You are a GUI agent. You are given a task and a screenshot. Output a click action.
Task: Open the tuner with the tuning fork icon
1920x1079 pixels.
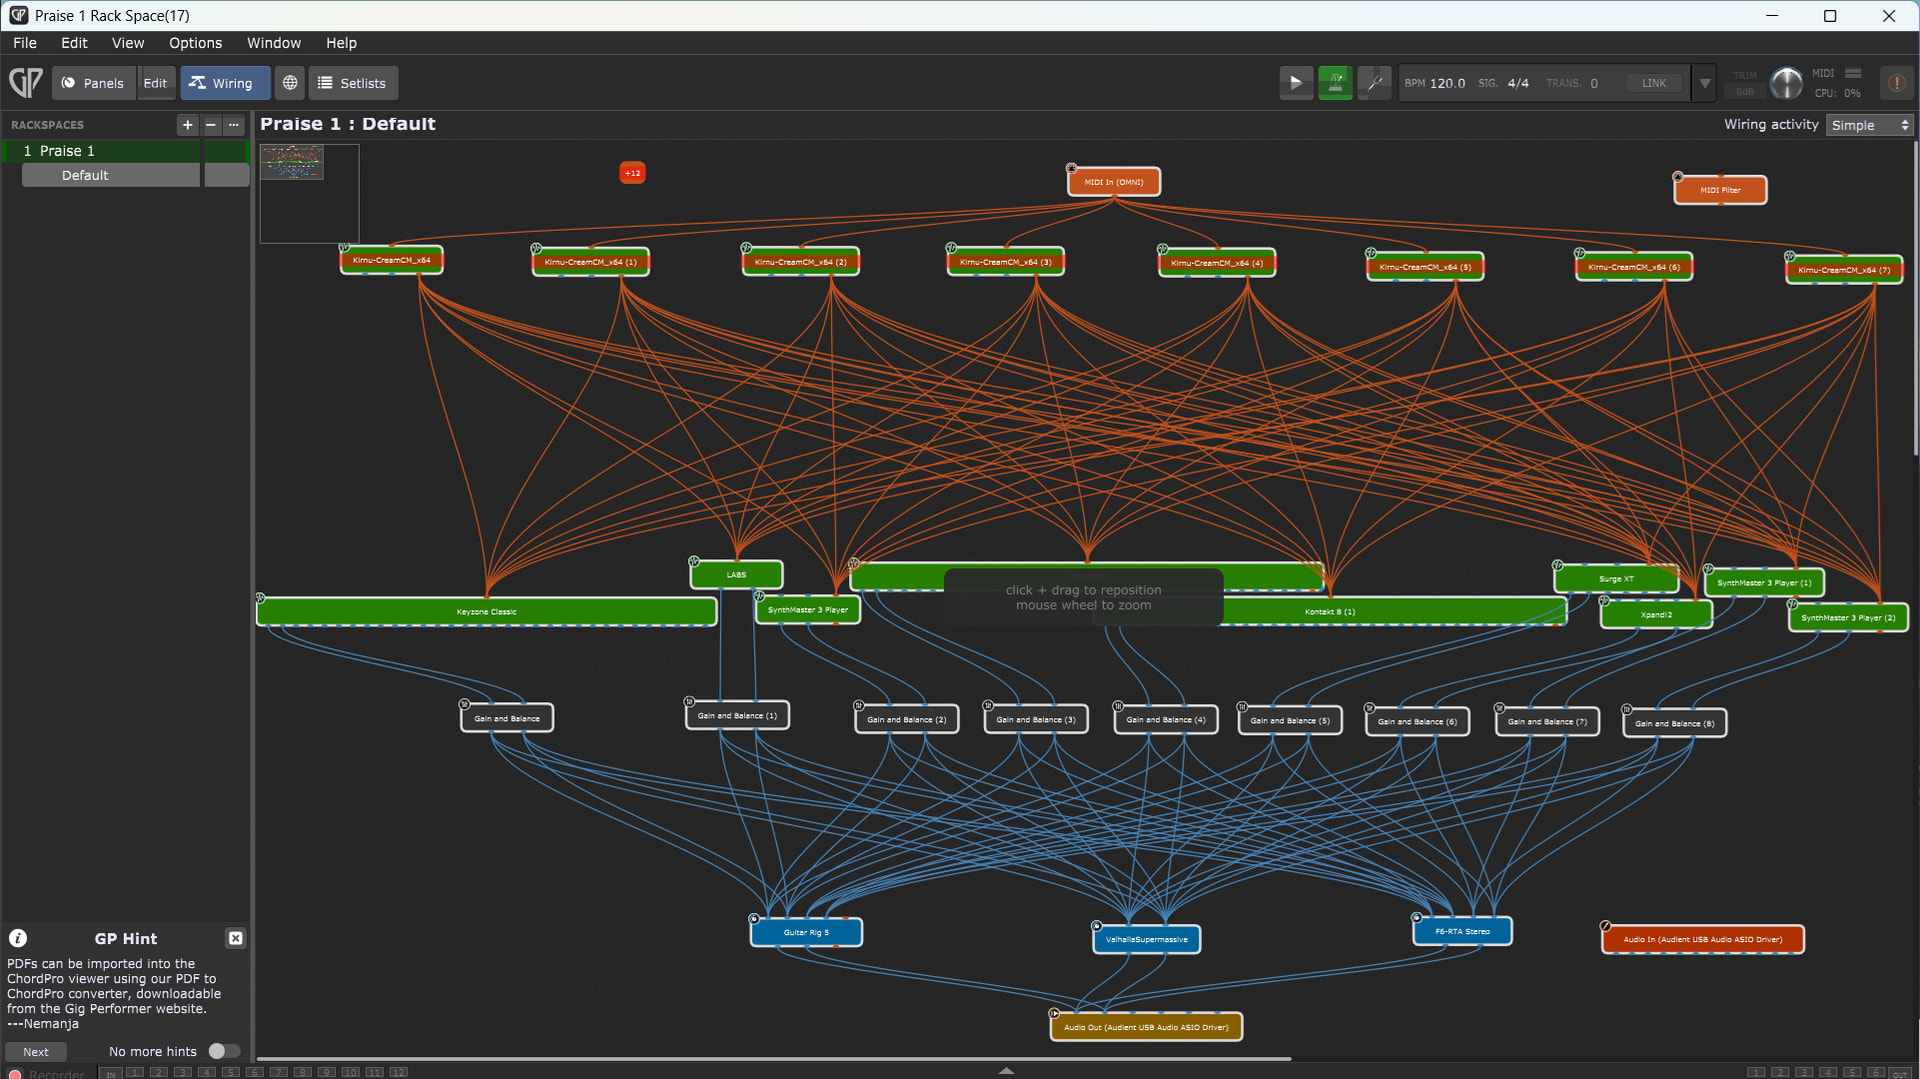[x=1374, y=83]
